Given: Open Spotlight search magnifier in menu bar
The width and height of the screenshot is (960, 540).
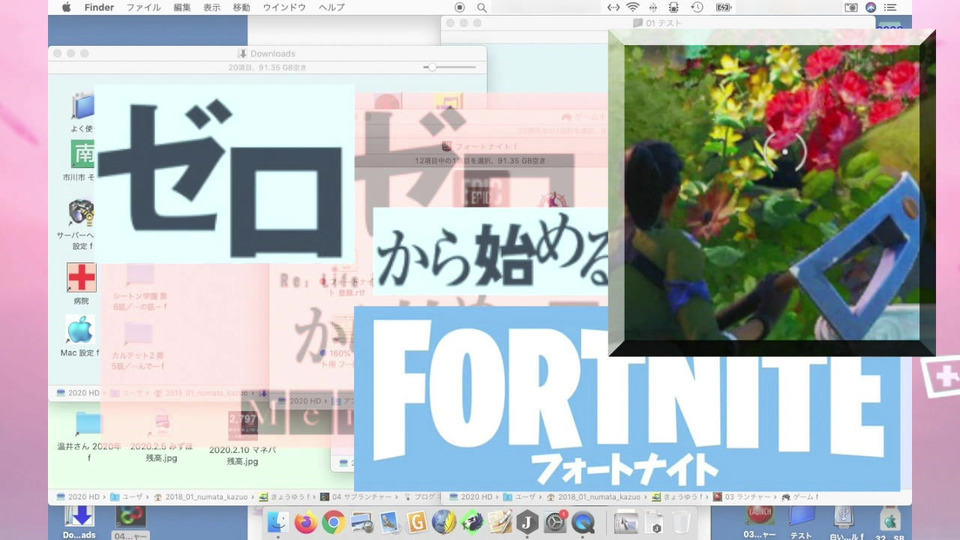Looking at the screenshot, I should click(x=482, y=7).
